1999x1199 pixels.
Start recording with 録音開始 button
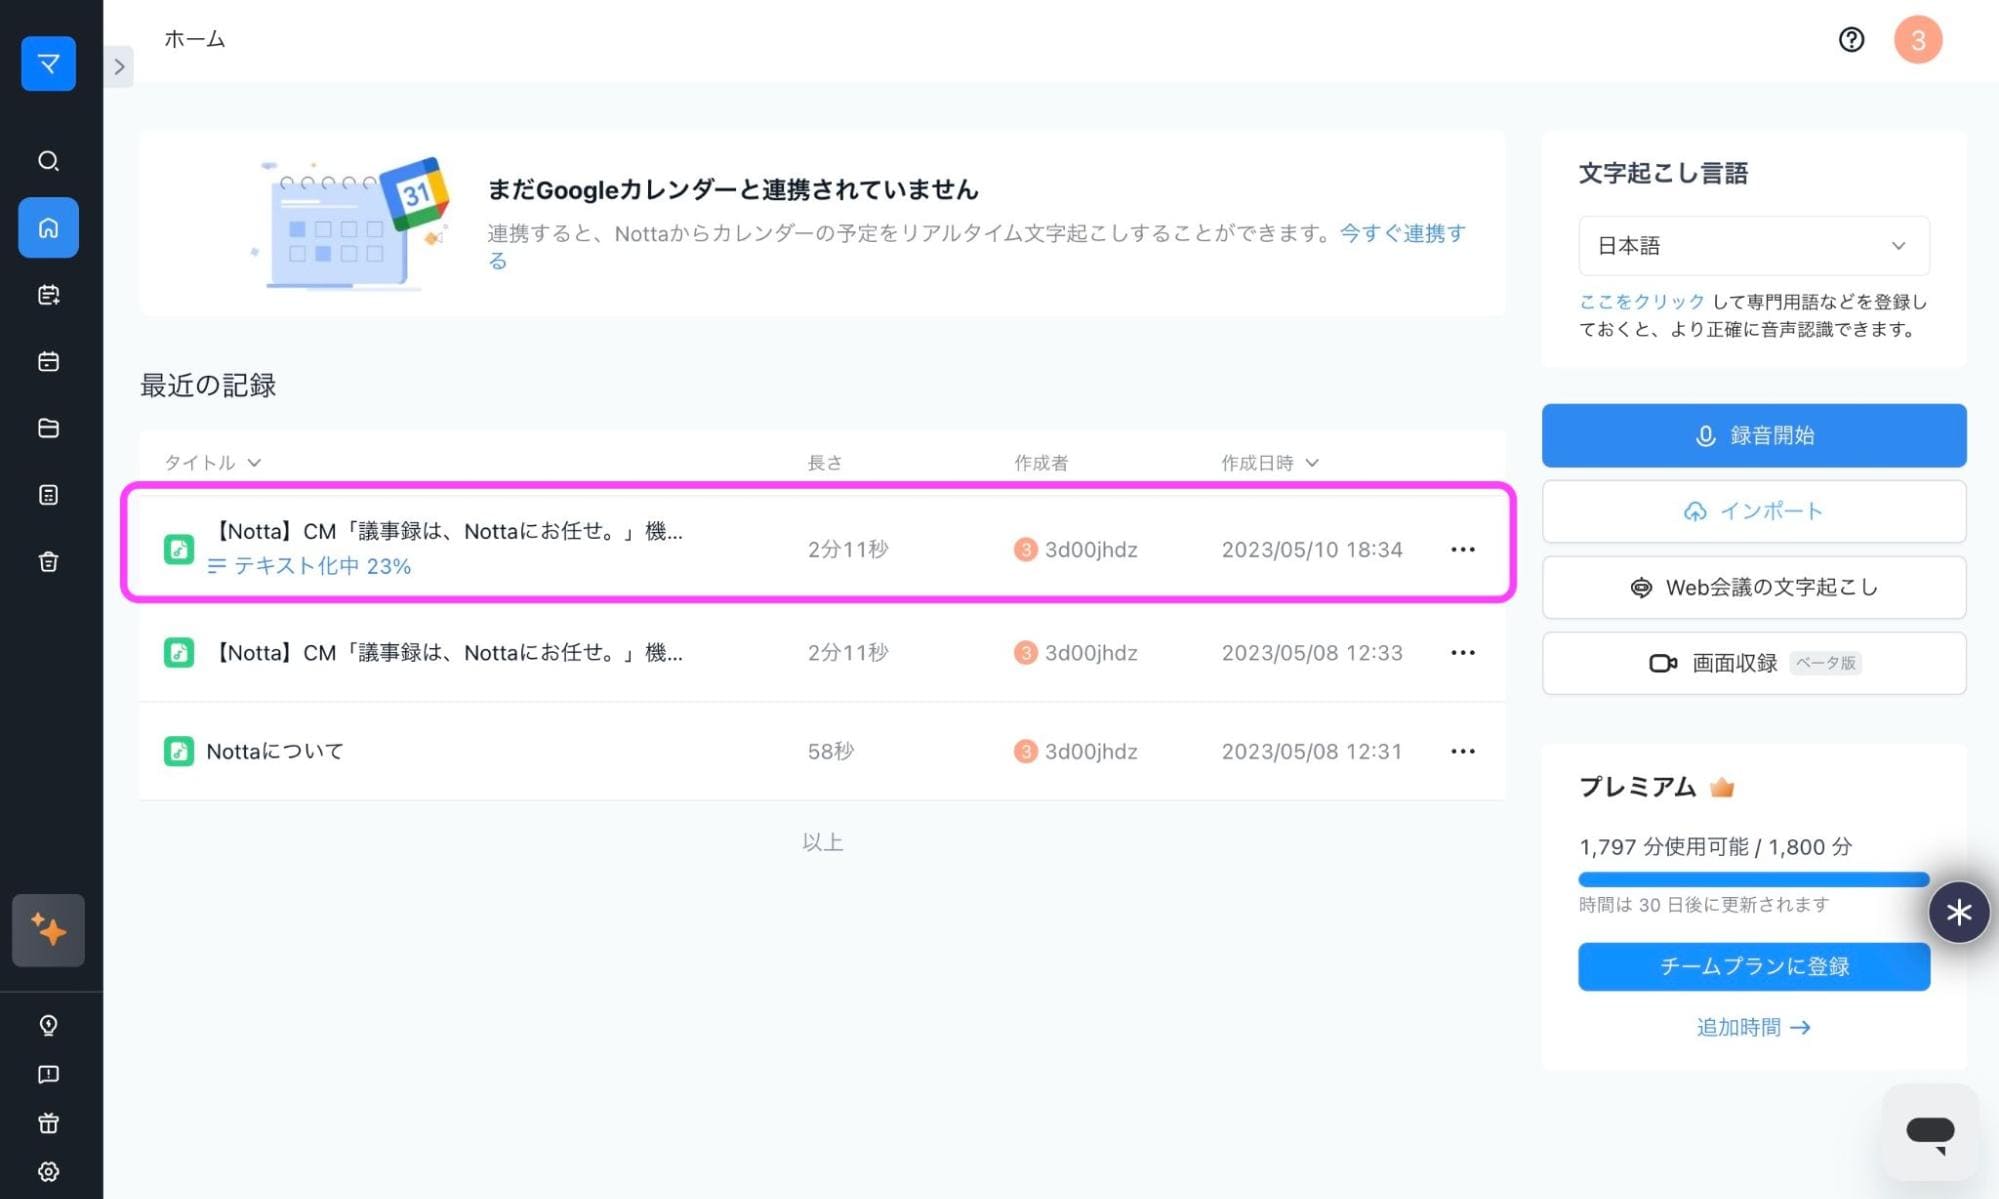(1753, 435)
